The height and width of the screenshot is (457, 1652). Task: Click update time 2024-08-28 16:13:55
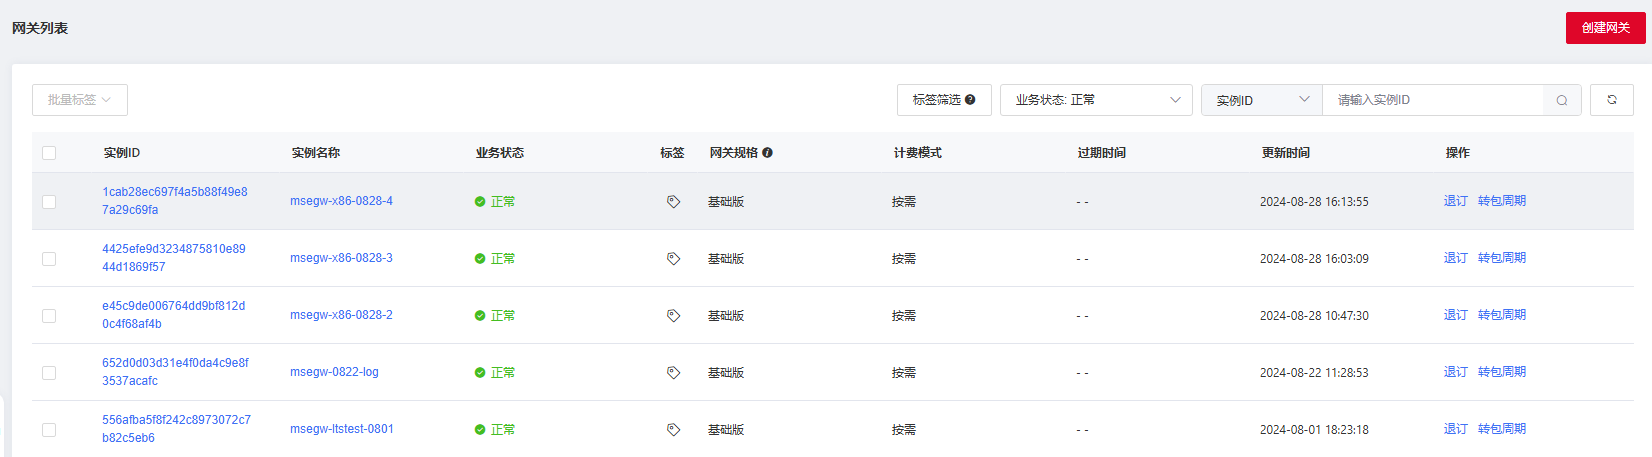(1314, 202)
